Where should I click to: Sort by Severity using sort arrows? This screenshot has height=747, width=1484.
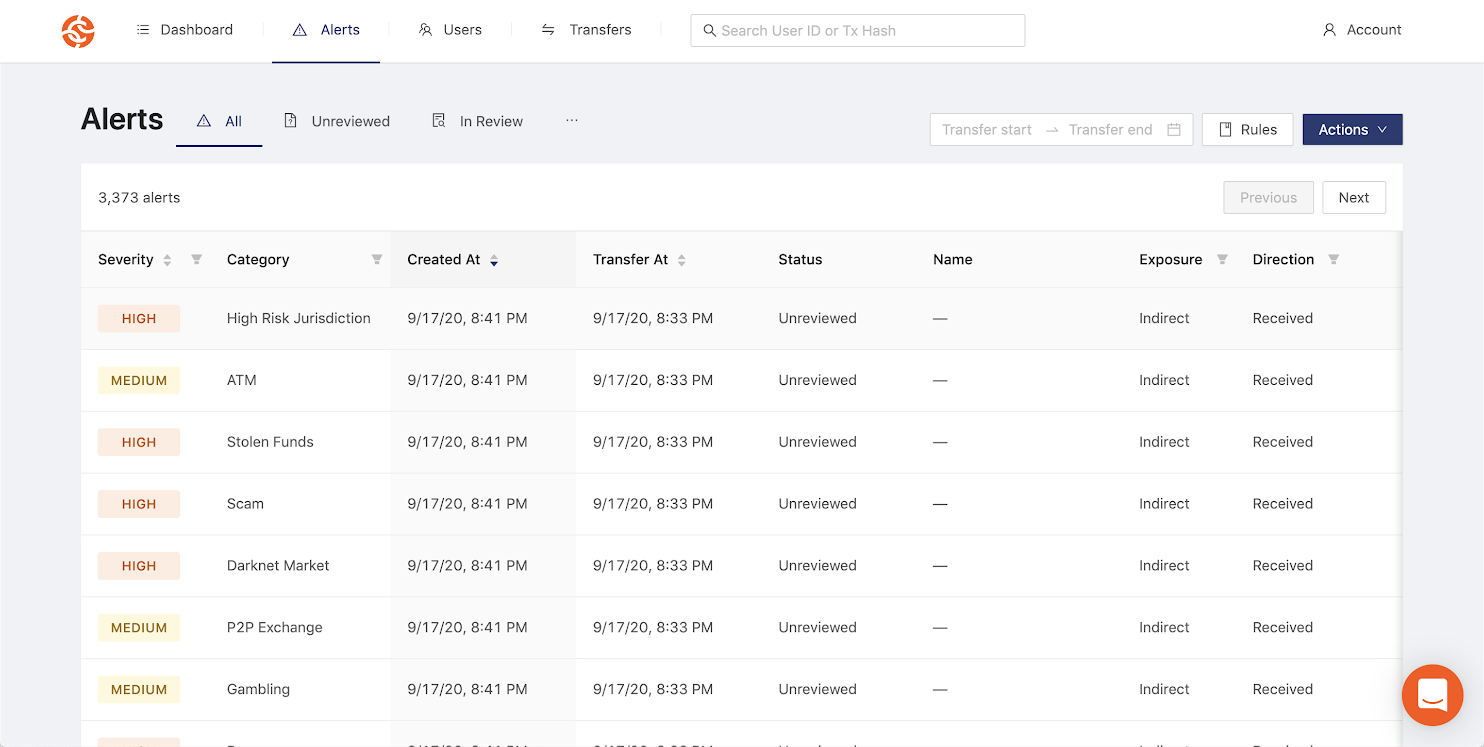(167, 260)
